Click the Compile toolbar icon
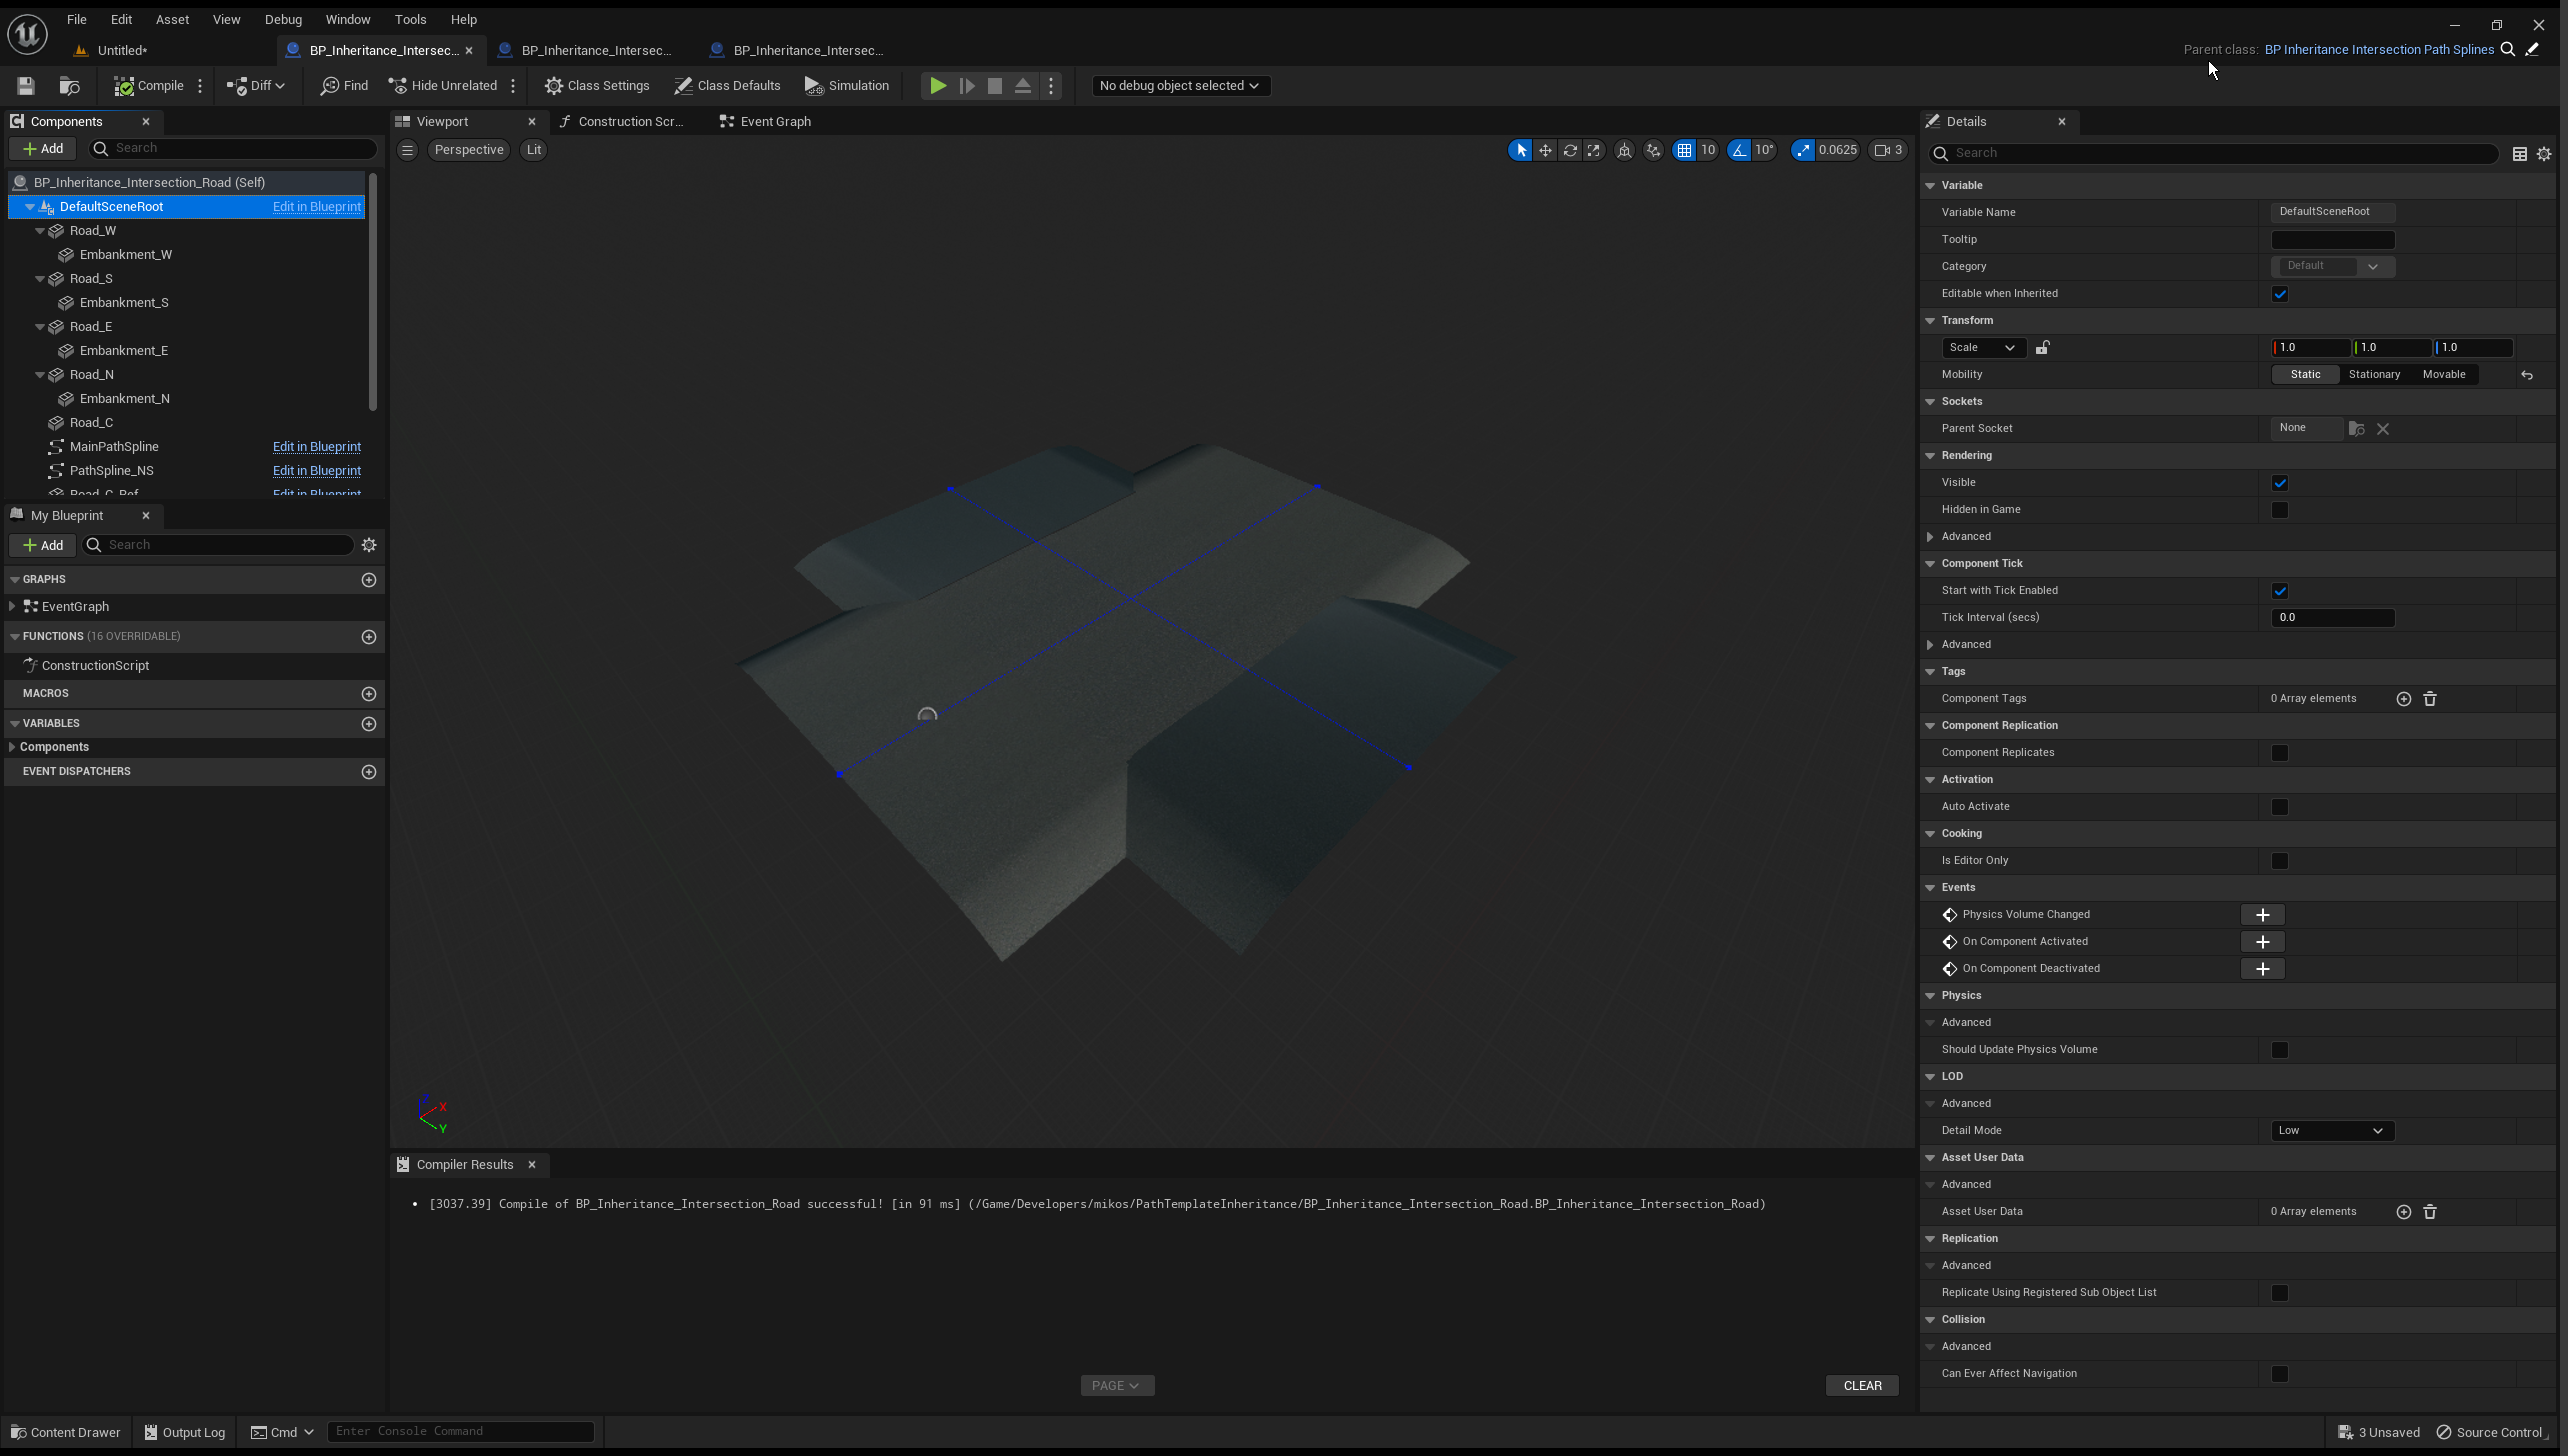2568x1456 pixels. [124, 86]
